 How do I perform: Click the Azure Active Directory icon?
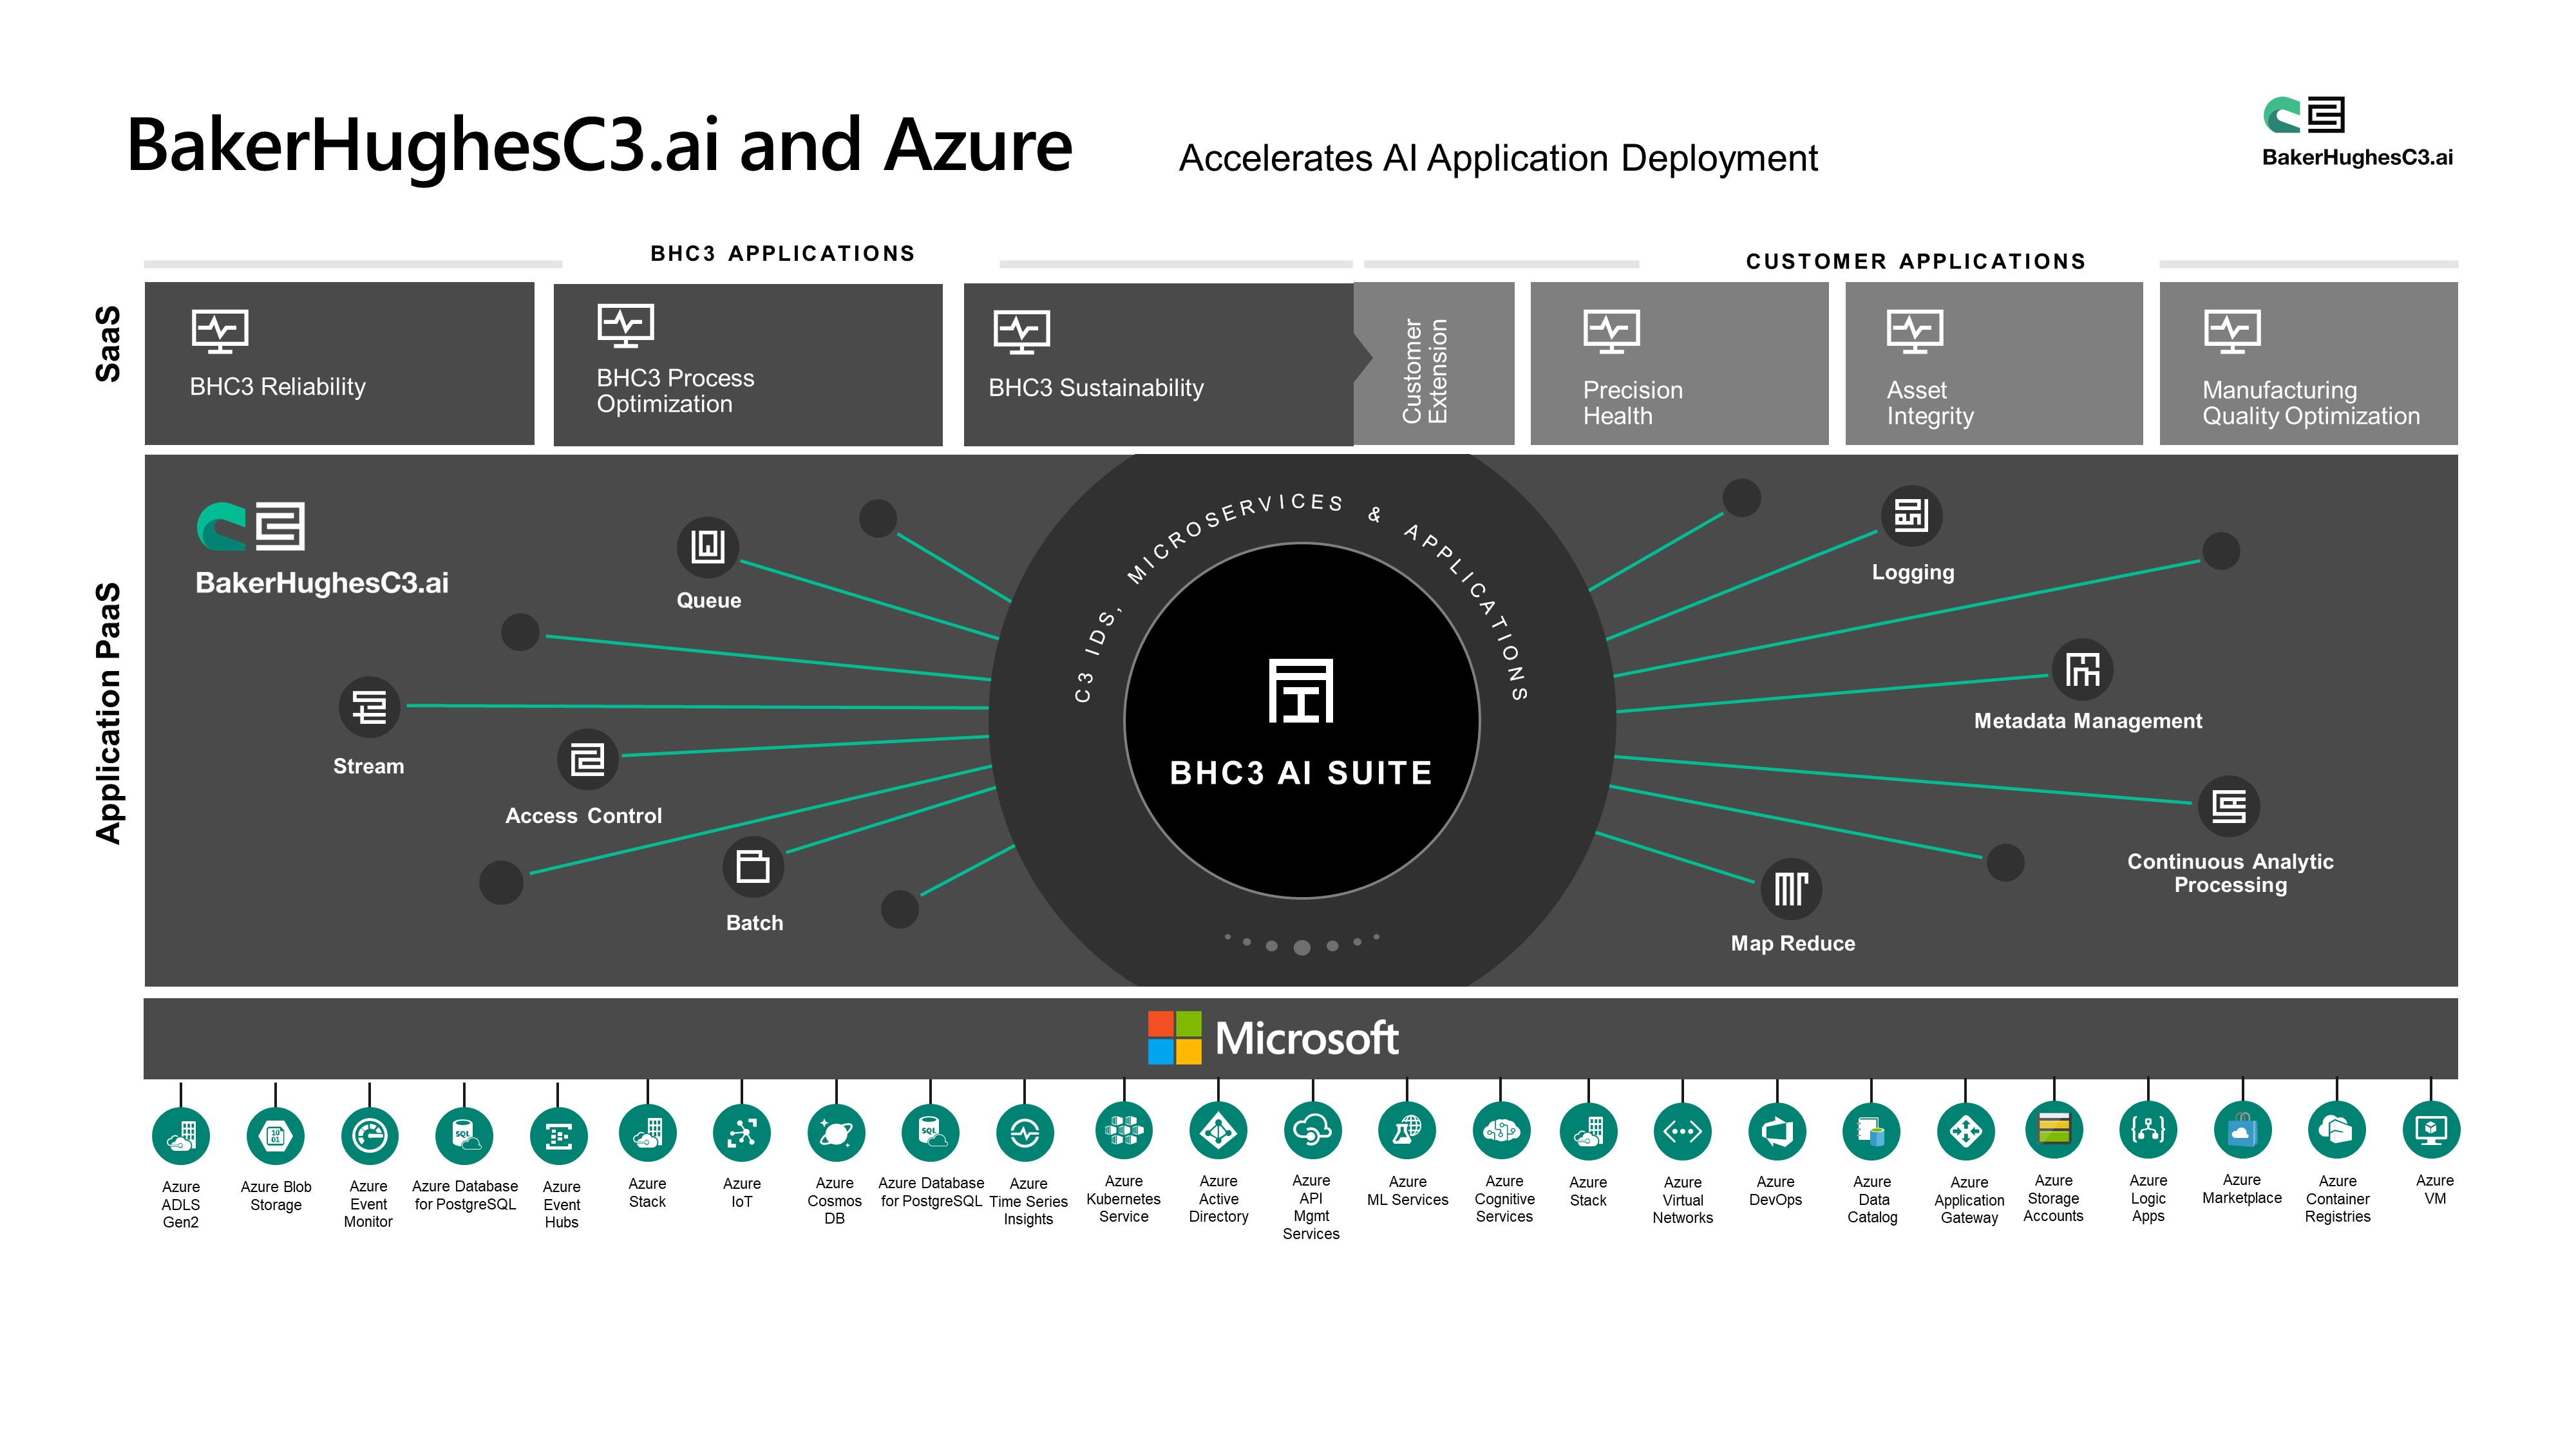point(1218,1131)
